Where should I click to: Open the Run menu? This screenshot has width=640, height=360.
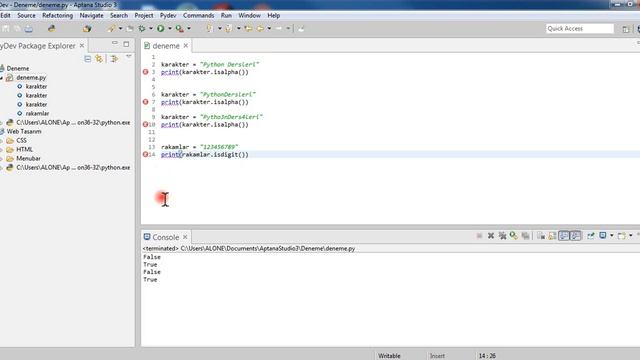(226, 16)
